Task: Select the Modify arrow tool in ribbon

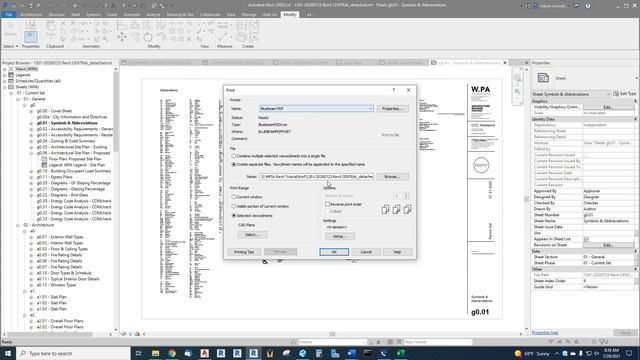Action: click(11, 29)
